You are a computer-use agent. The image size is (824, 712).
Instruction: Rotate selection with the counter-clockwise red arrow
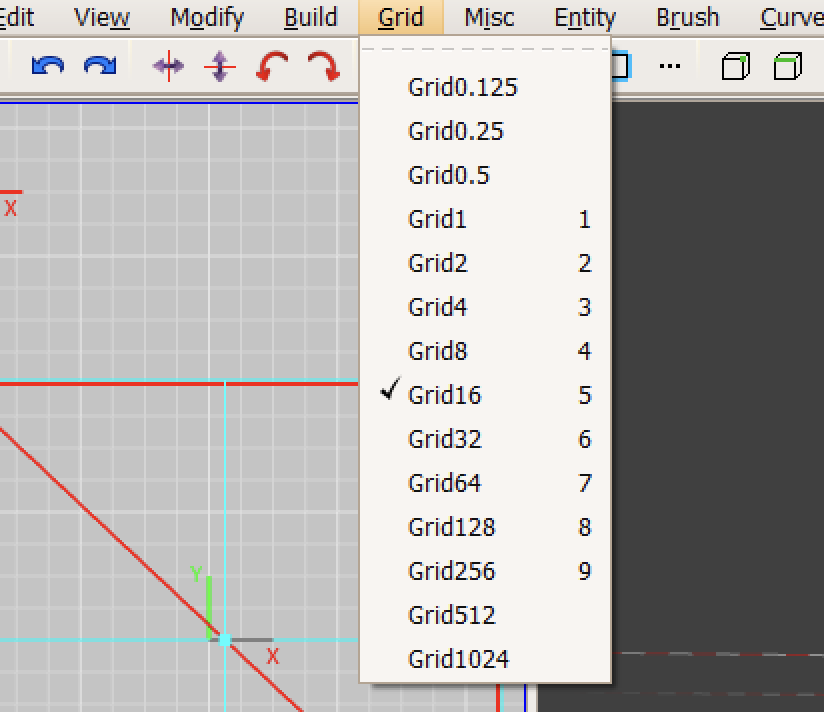(272, 66)
